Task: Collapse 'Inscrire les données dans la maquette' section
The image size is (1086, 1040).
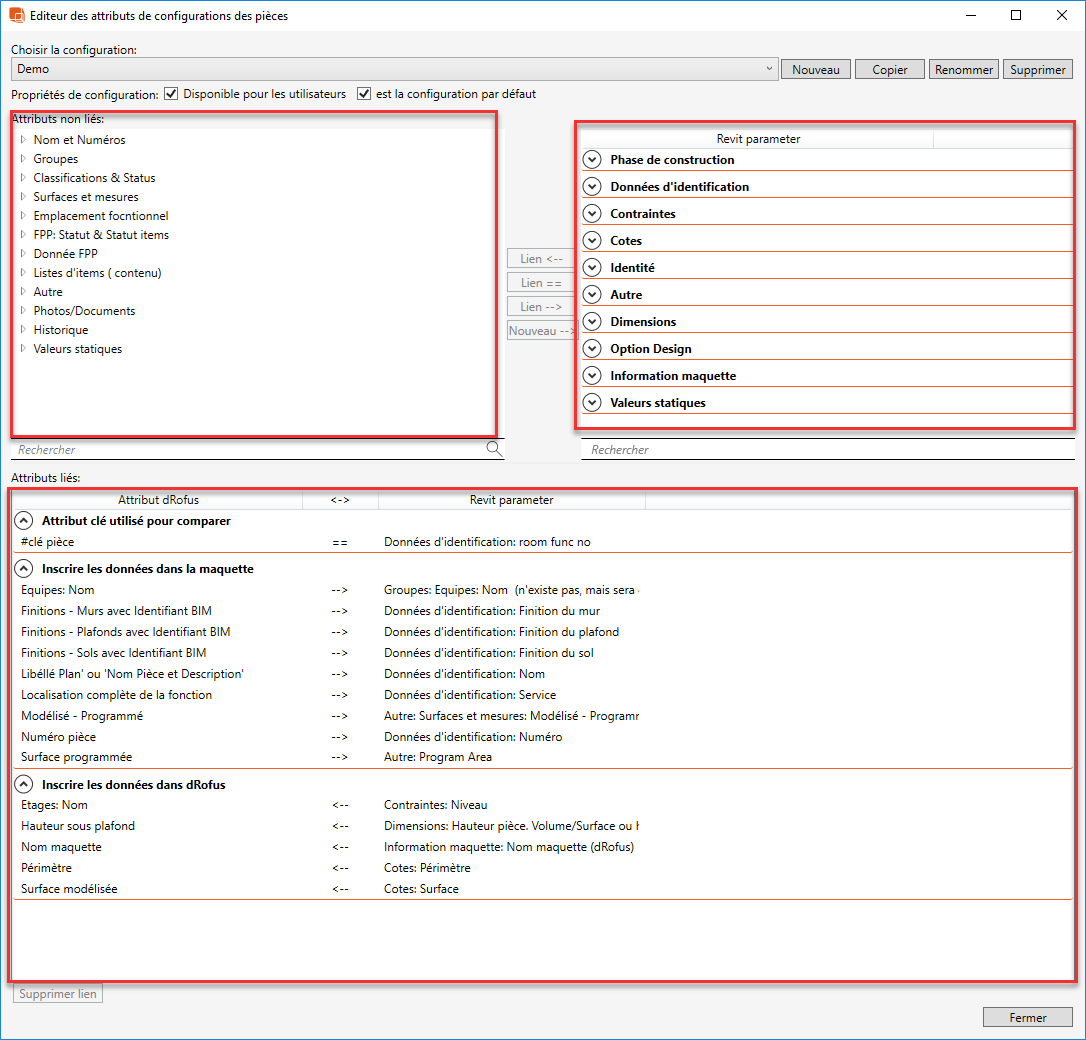Action: [24, 569]
